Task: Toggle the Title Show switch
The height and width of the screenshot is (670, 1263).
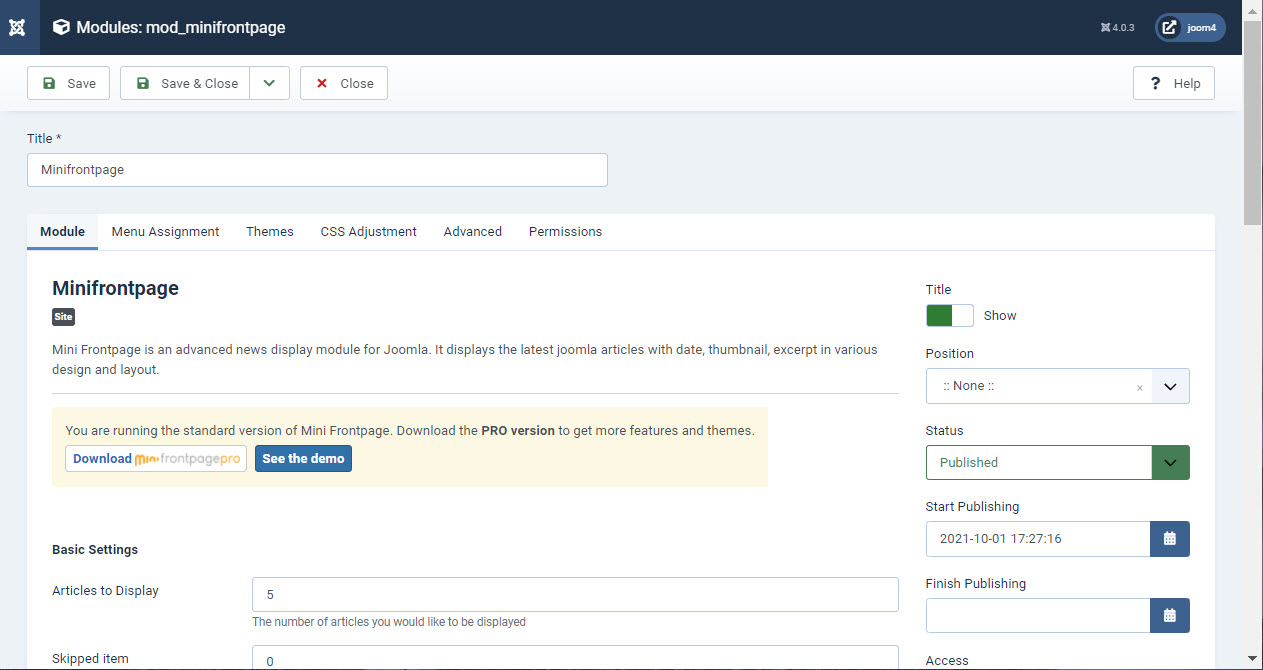Action: coord(949,315)
